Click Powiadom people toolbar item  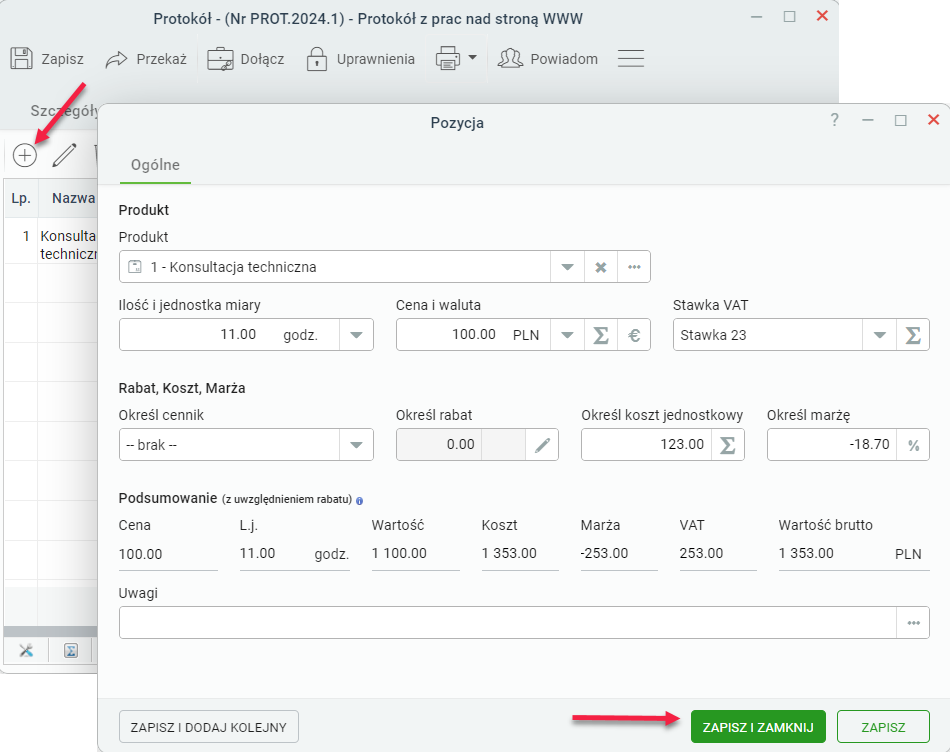(548, 59)
